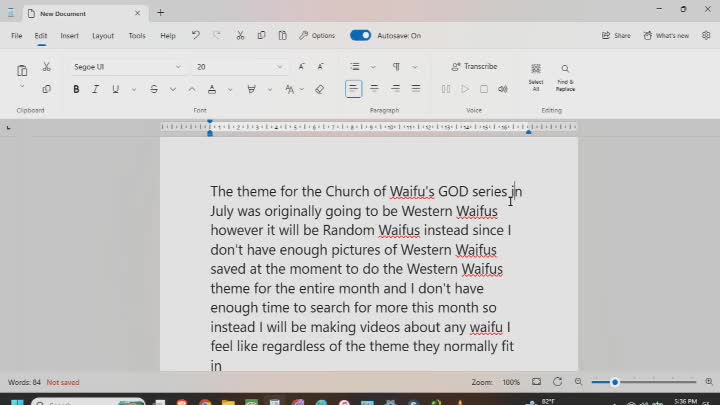Click the Undo arrow icon

point(196,35)
